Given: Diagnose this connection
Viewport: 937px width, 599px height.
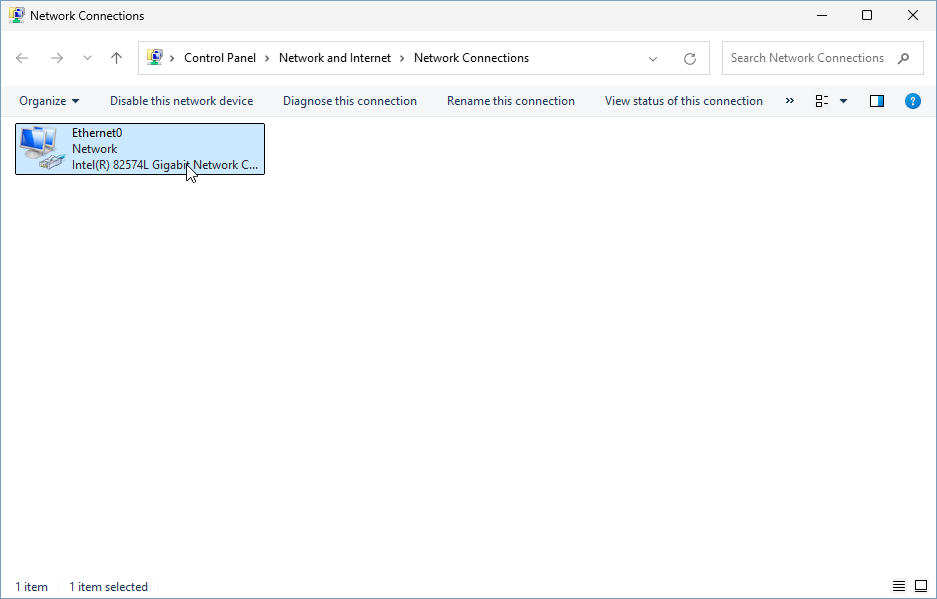Looking at the screenshot, I should (x=350, y=100).
